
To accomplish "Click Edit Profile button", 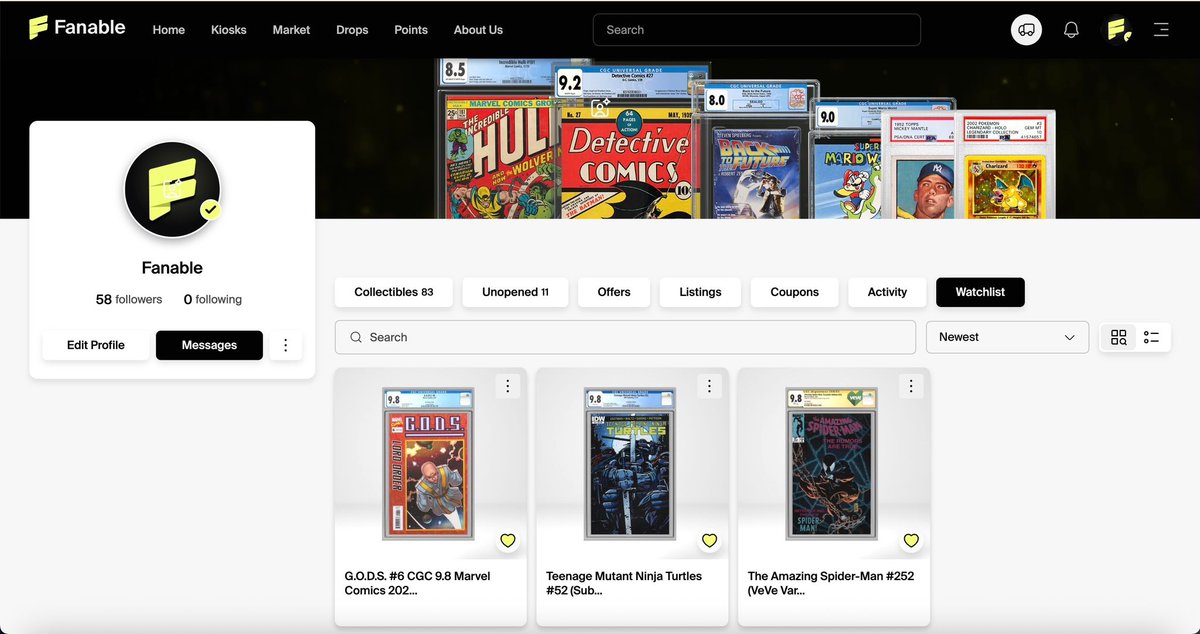I will pyautogui.click(x=96, y=345).
